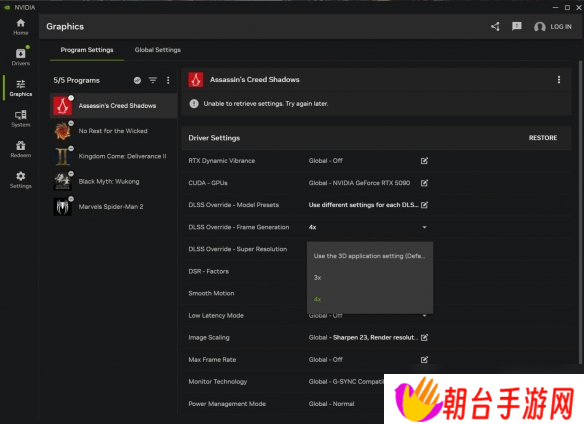Click DLSS Override - Super Resolution label

pyautogui.click(x=238, y=249)
